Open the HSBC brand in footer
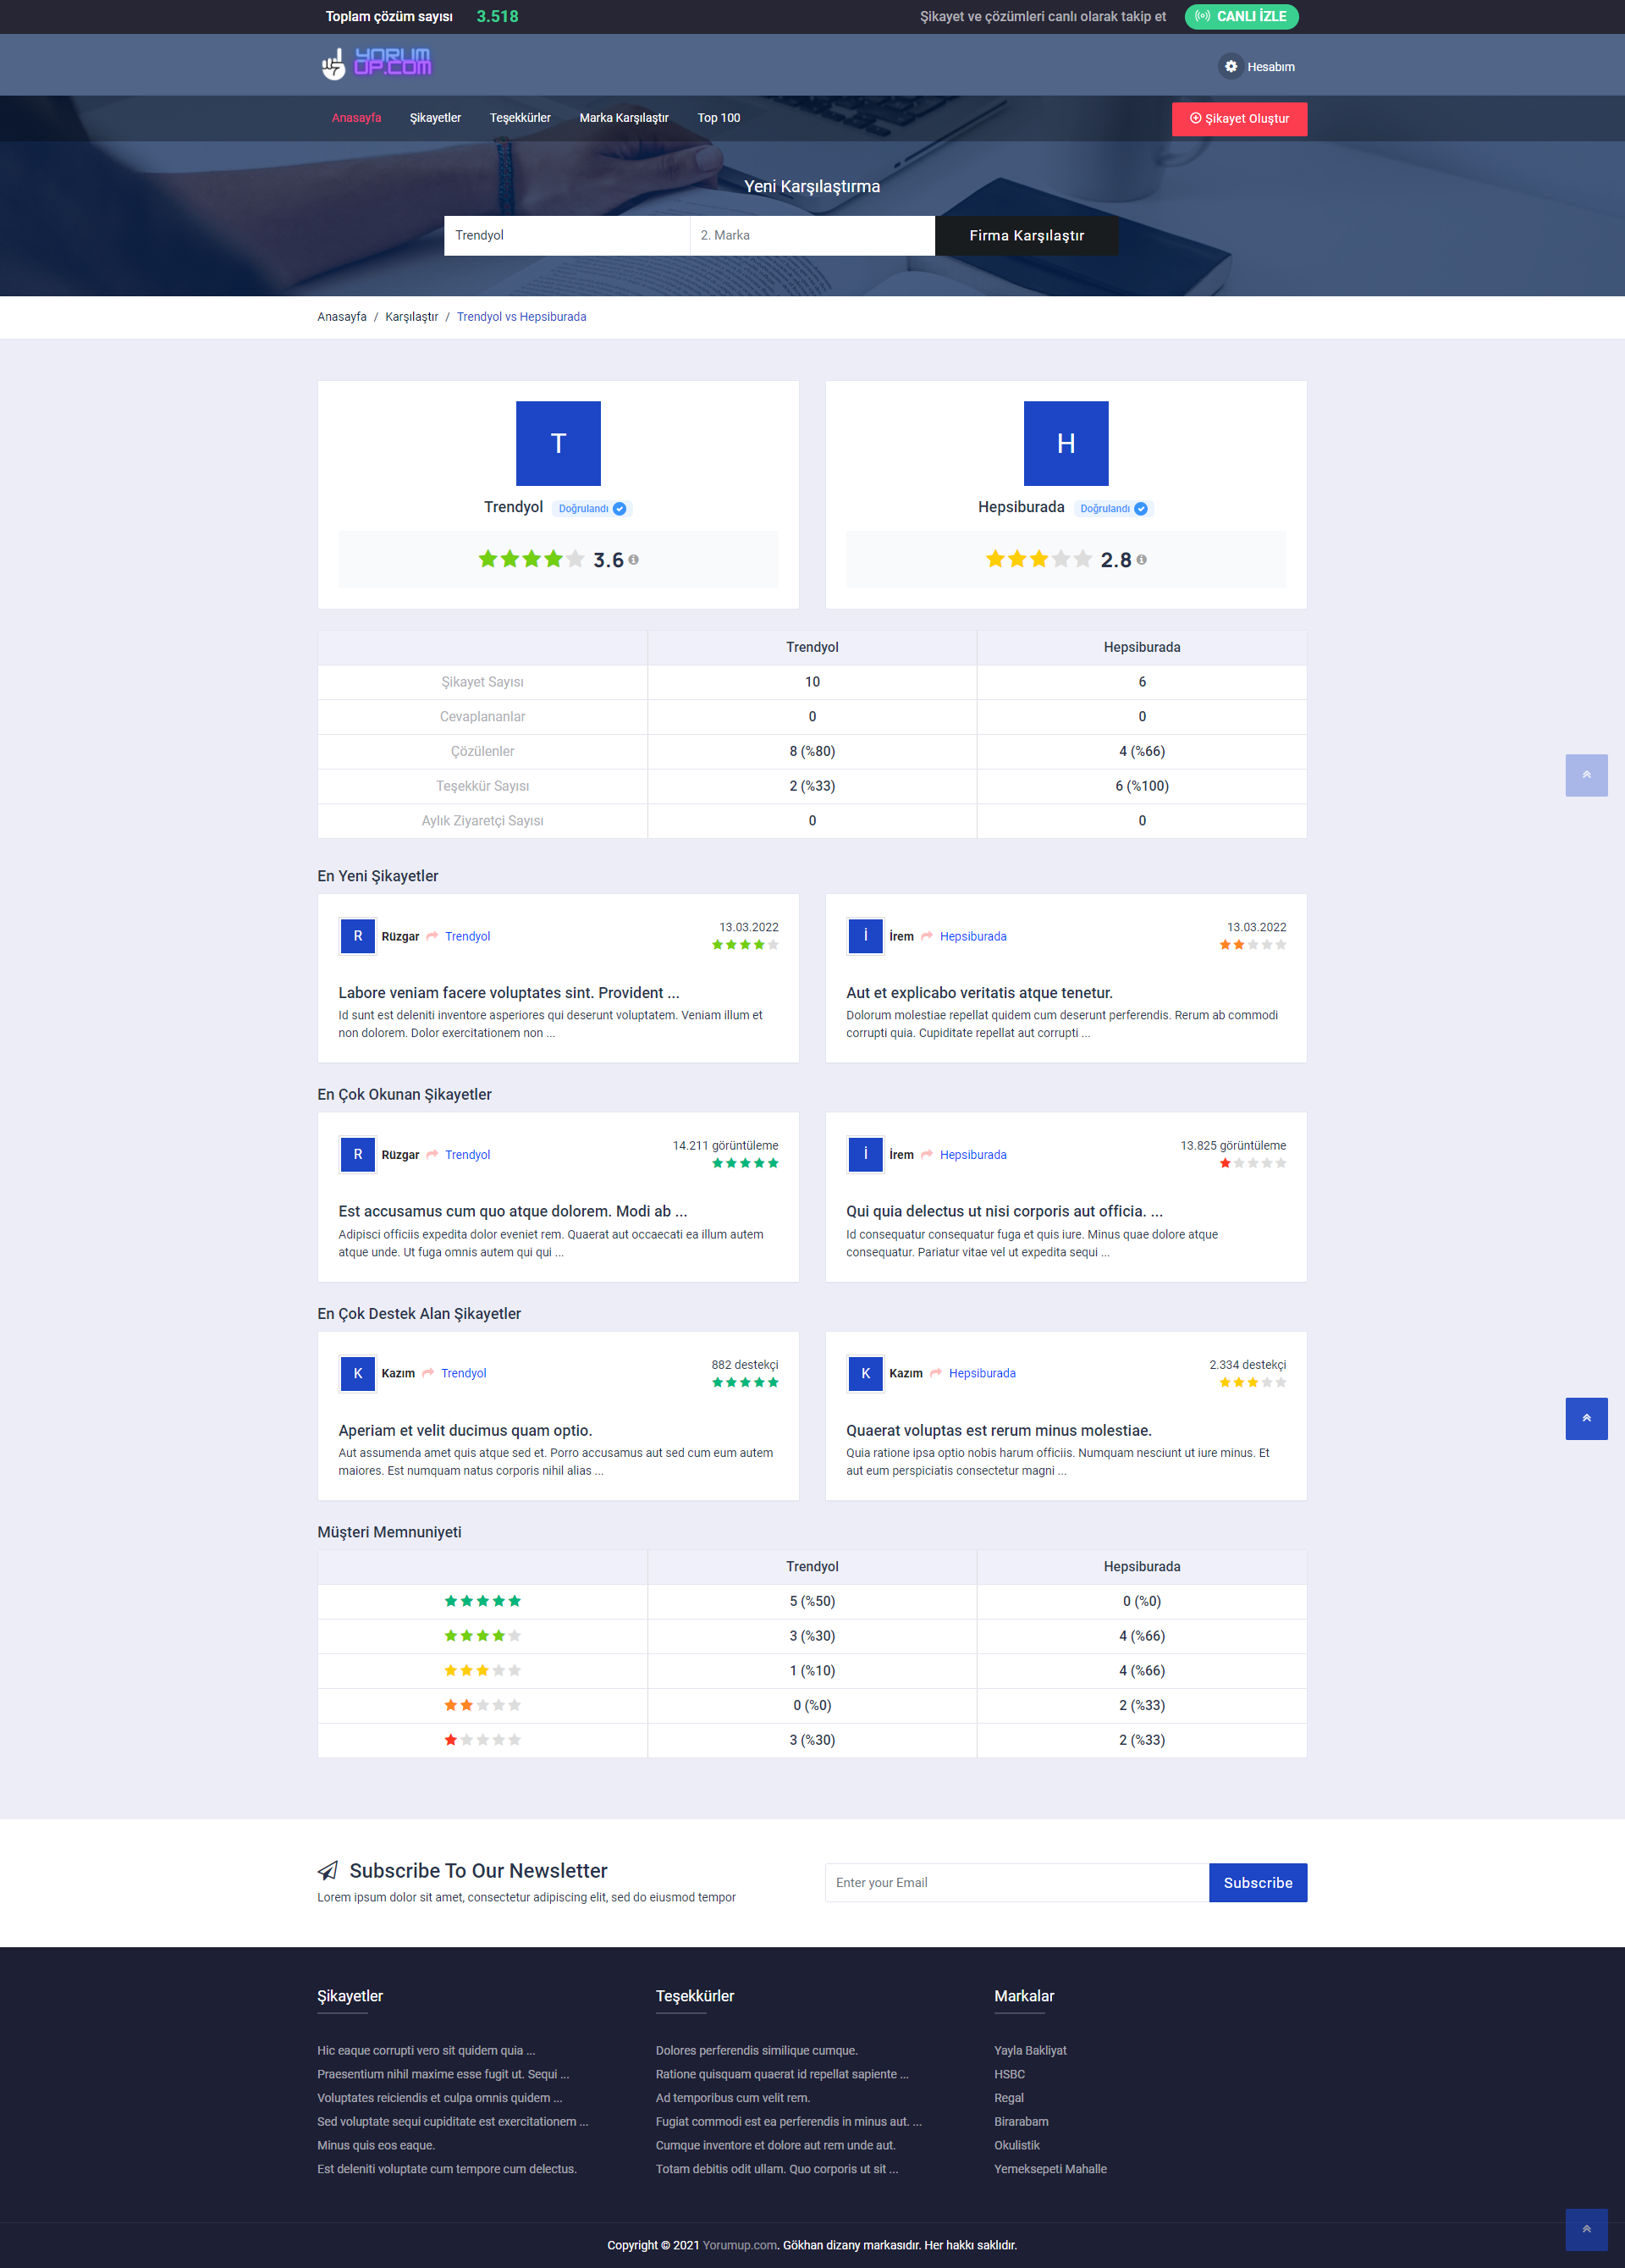The height and width of the screenshot is (2268, 1625). click(1009, 2075)
